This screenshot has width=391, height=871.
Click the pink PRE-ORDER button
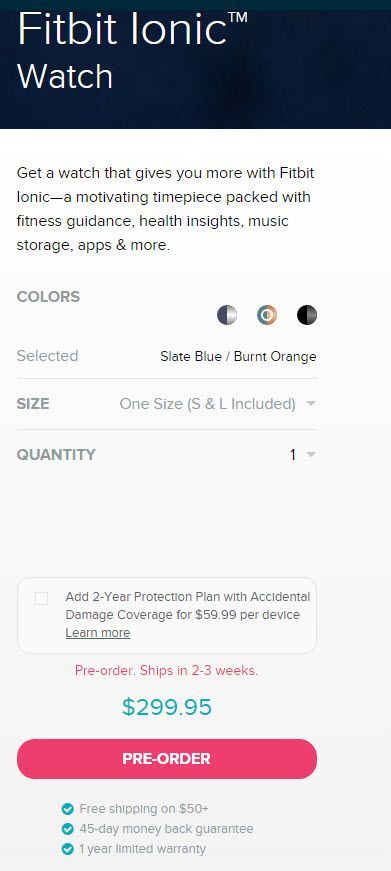click(167, 759)
